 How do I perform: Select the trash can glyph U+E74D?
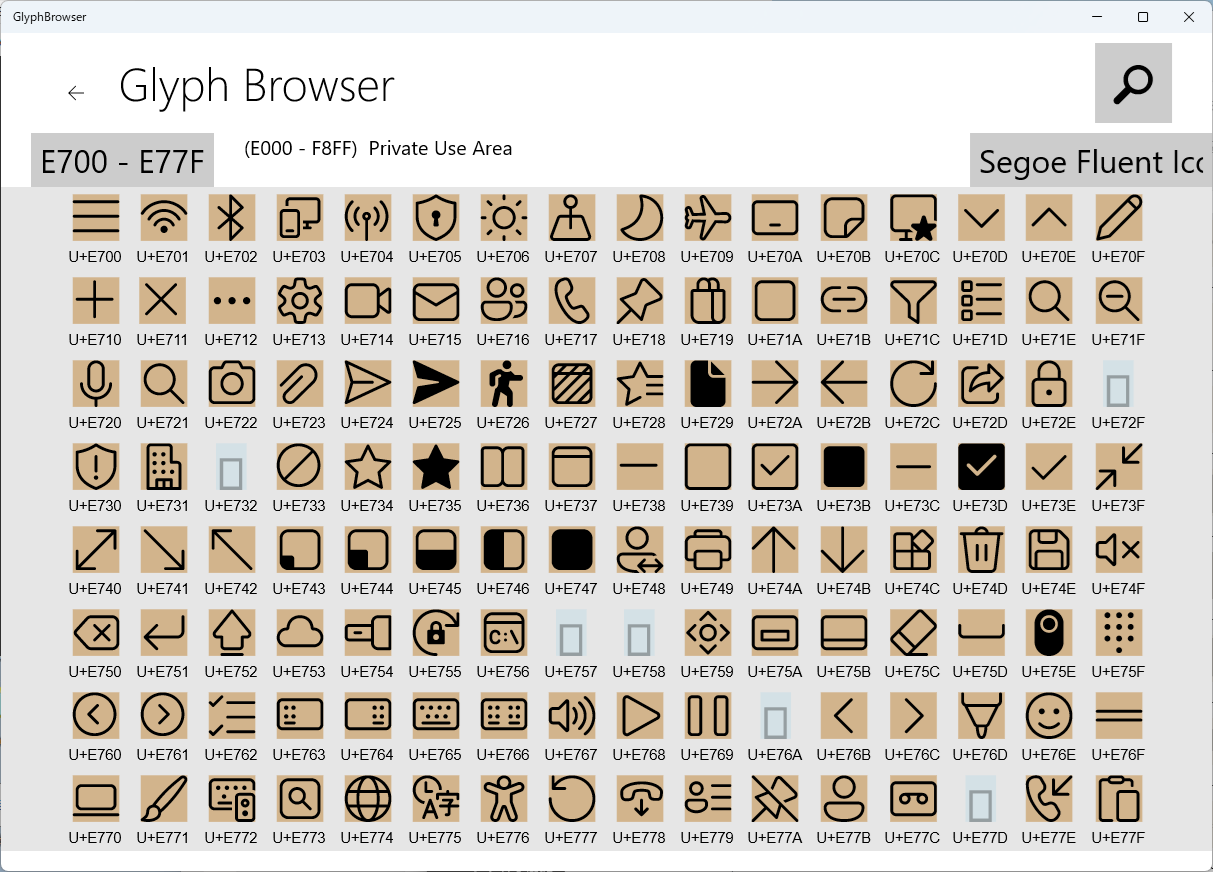pyautogui.click(x=980, y=550)
